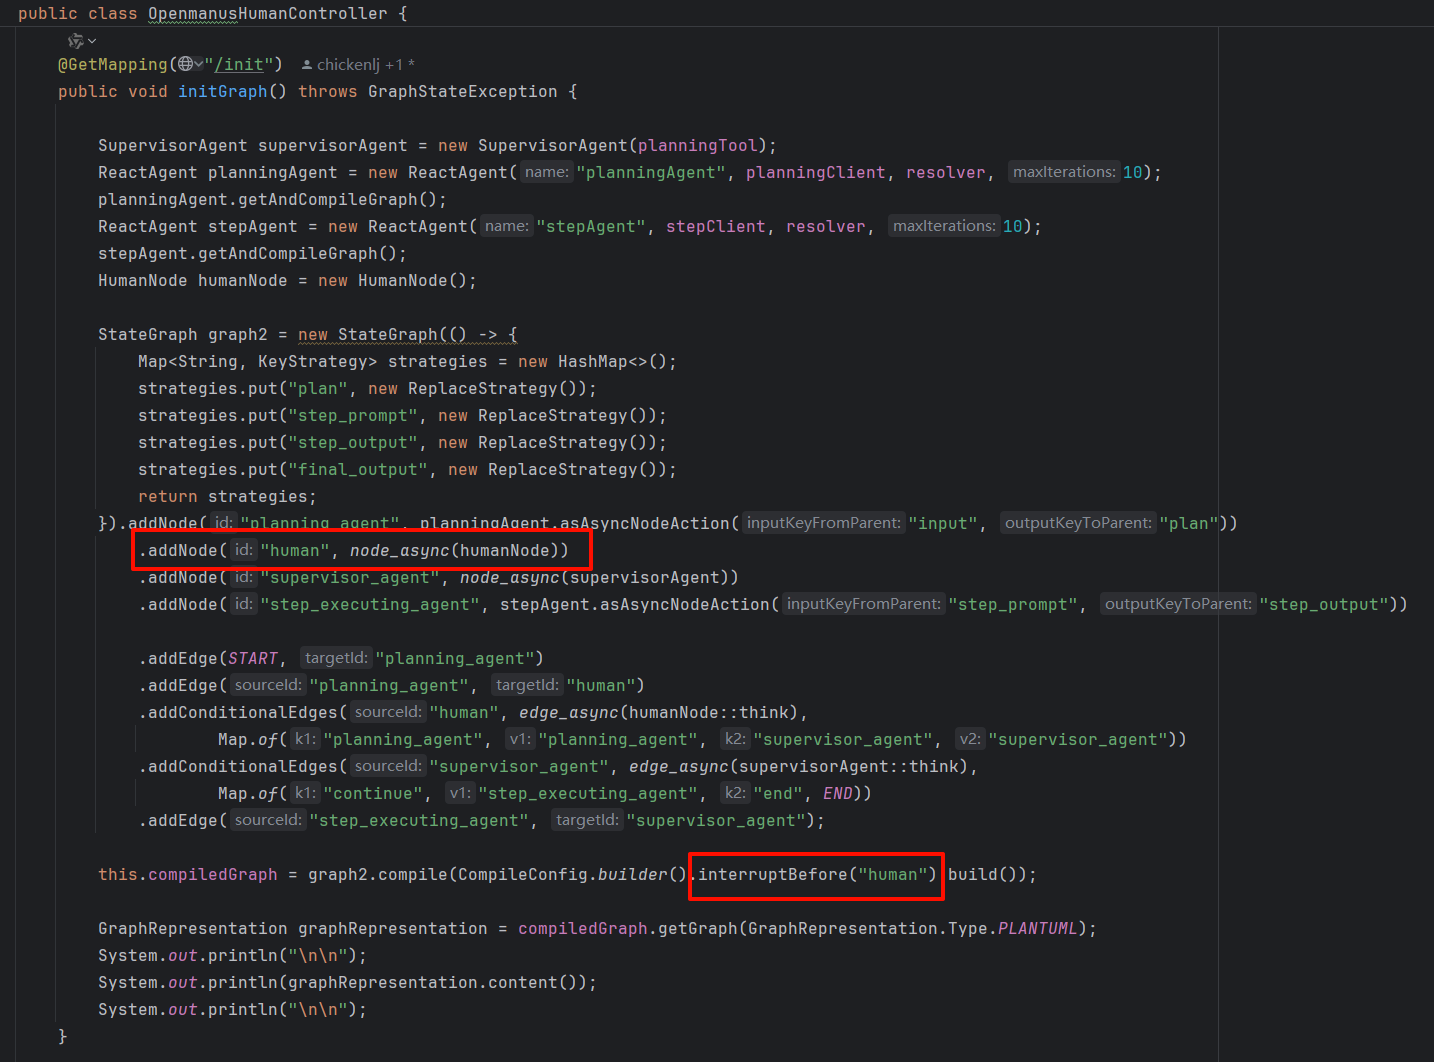Click the "final_output" key in strategies.put
This screenshot has height=1062, width=1434.
[357, 469]
